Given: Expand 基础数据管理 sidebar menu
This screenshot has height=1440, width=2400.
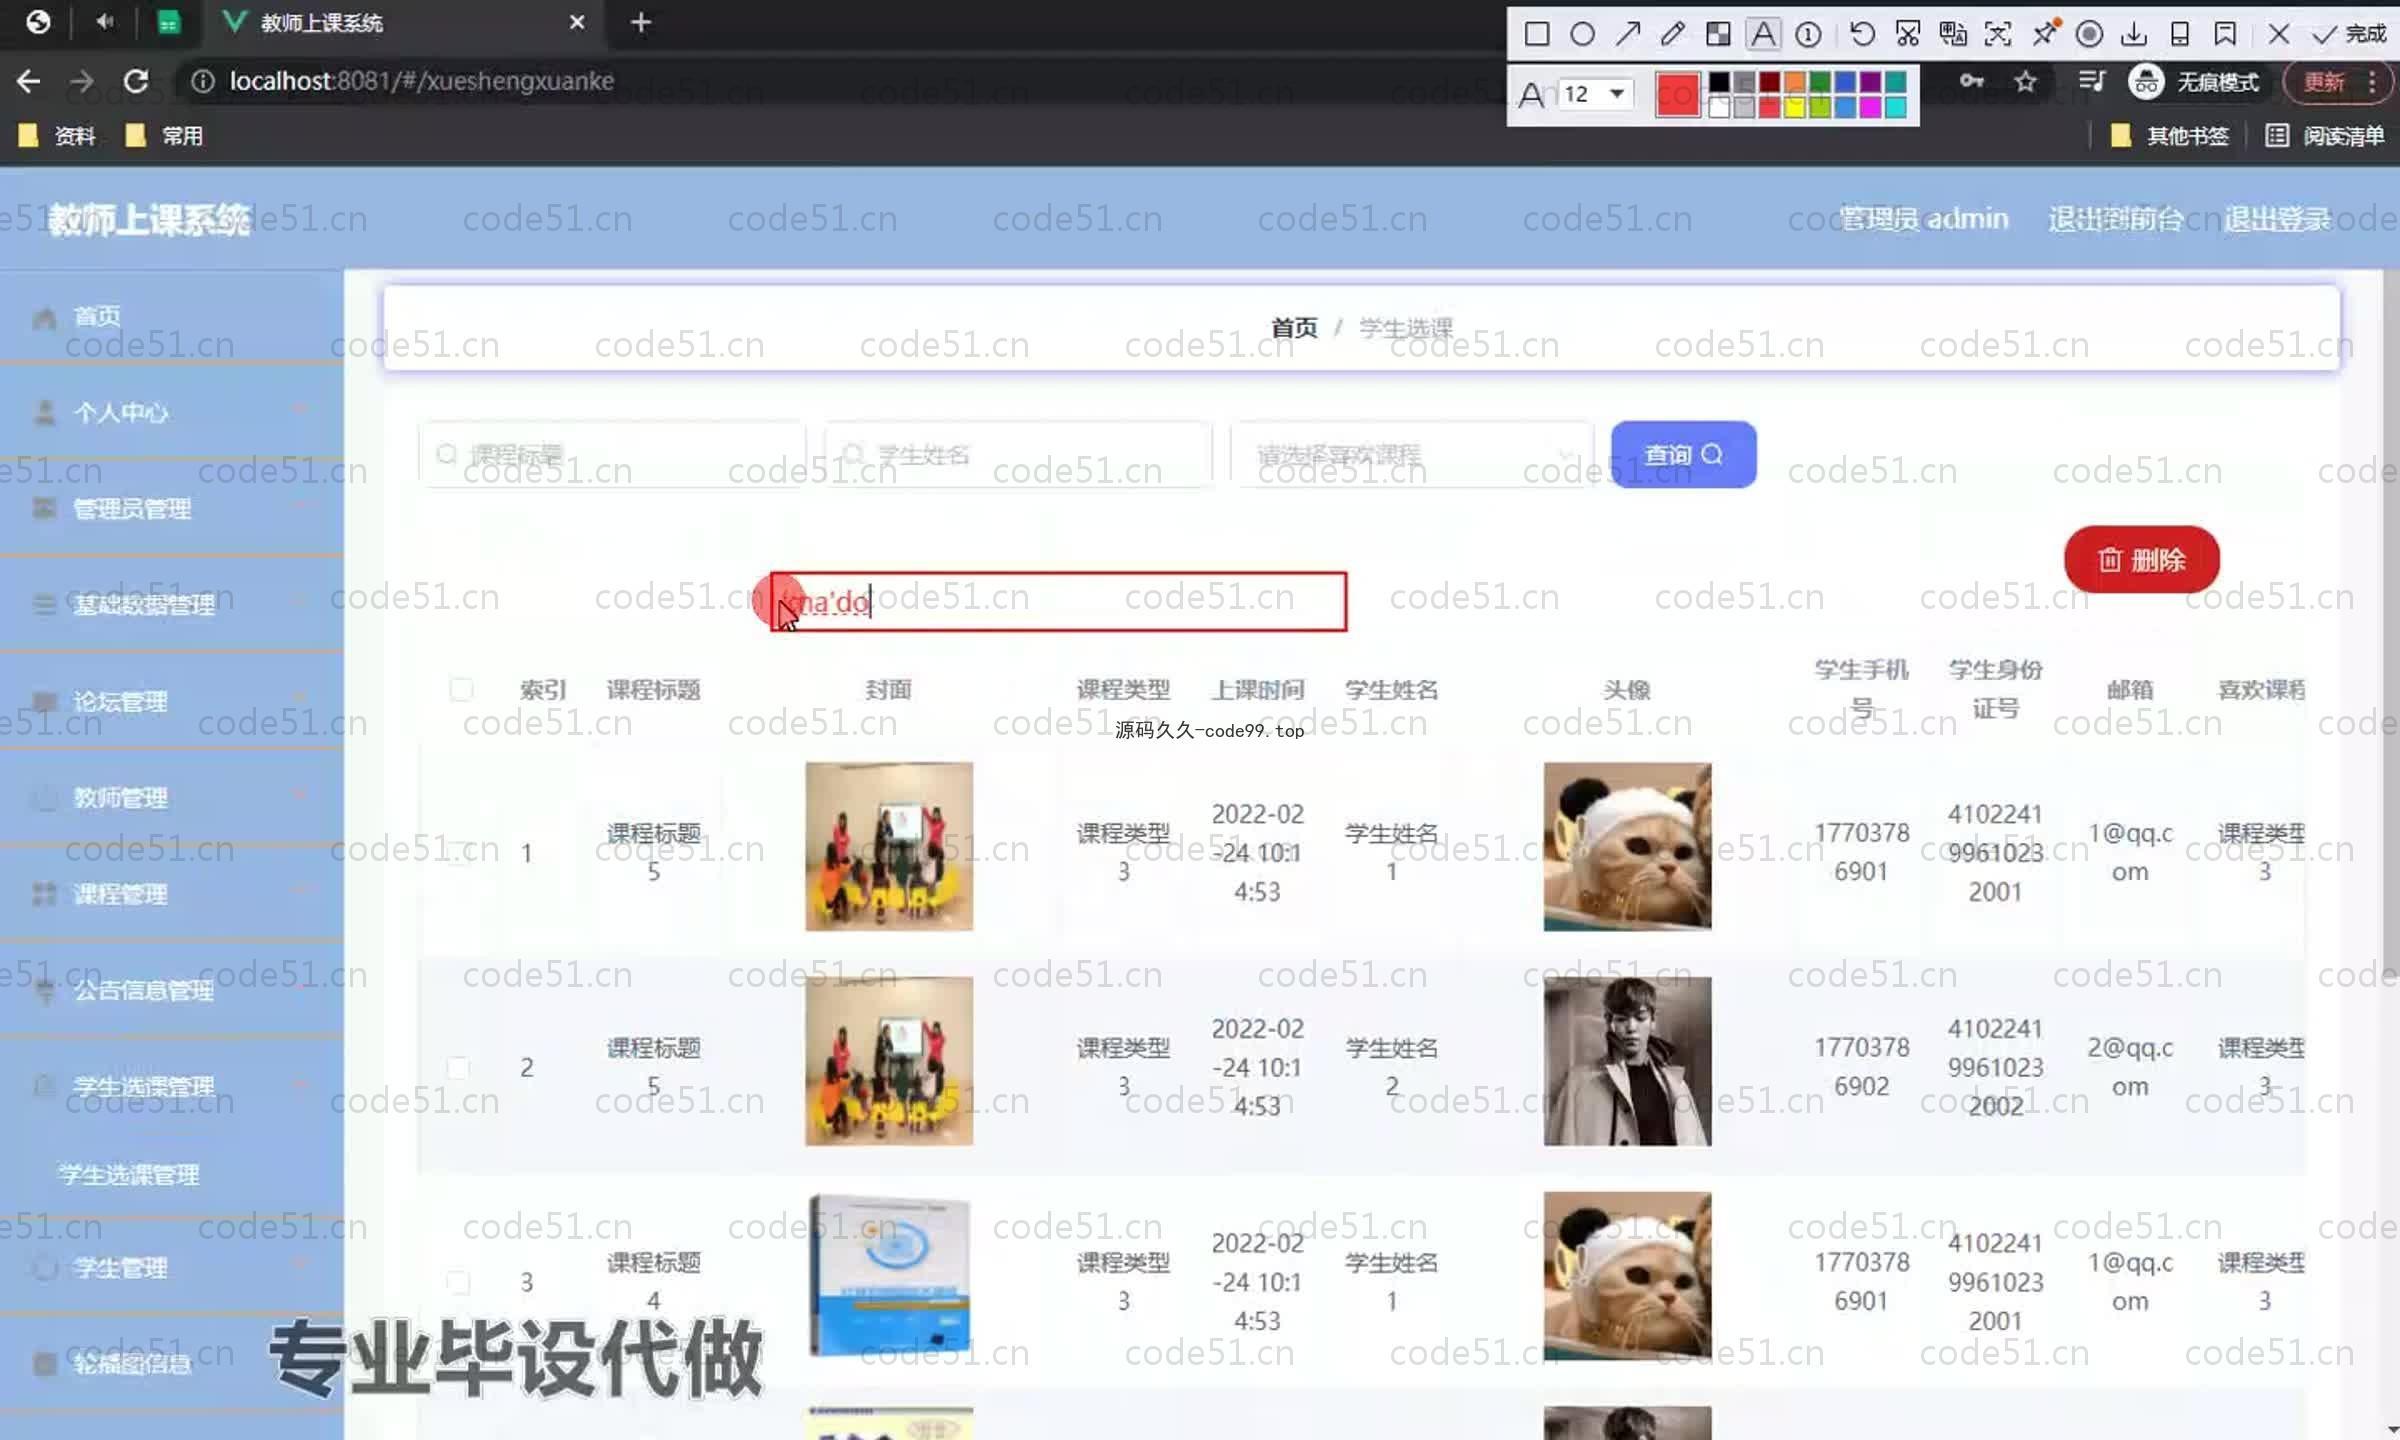Looking at the screenshot, I should 172,604.
